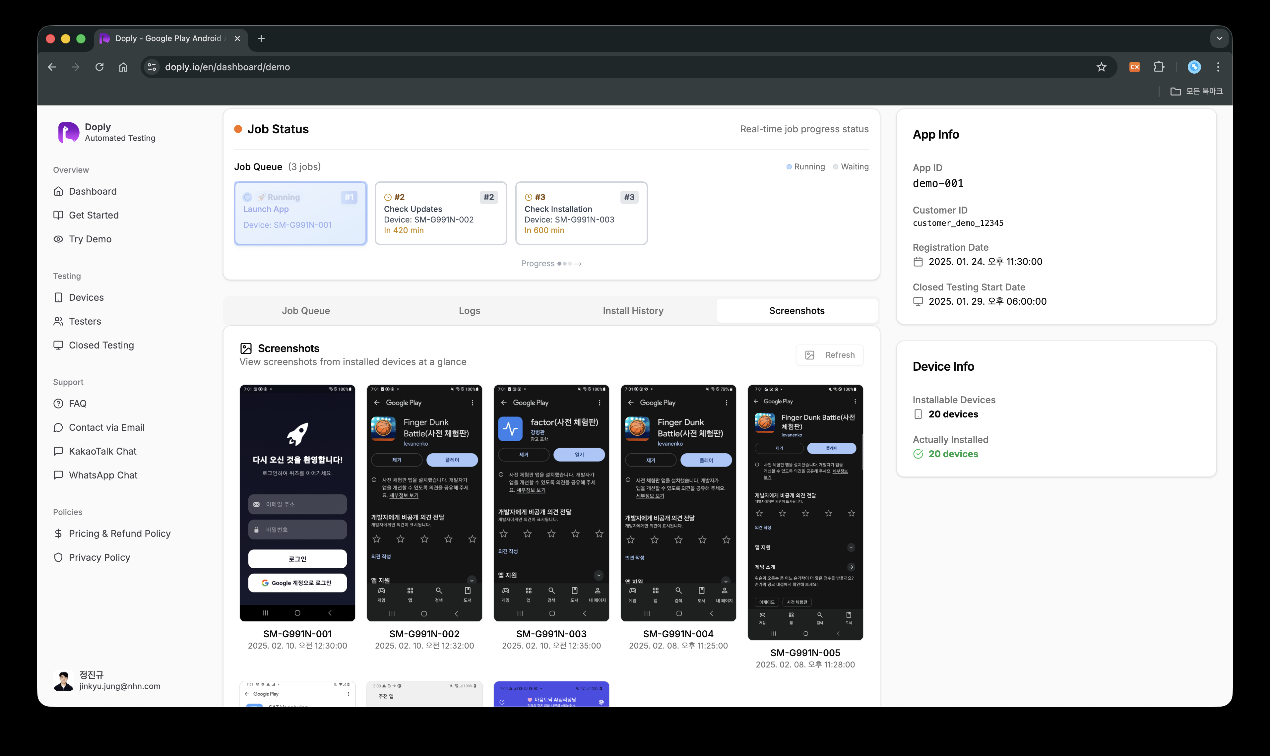Toggle the browser bookmark star
1270x756 pixels.
tap(1102, 66)
